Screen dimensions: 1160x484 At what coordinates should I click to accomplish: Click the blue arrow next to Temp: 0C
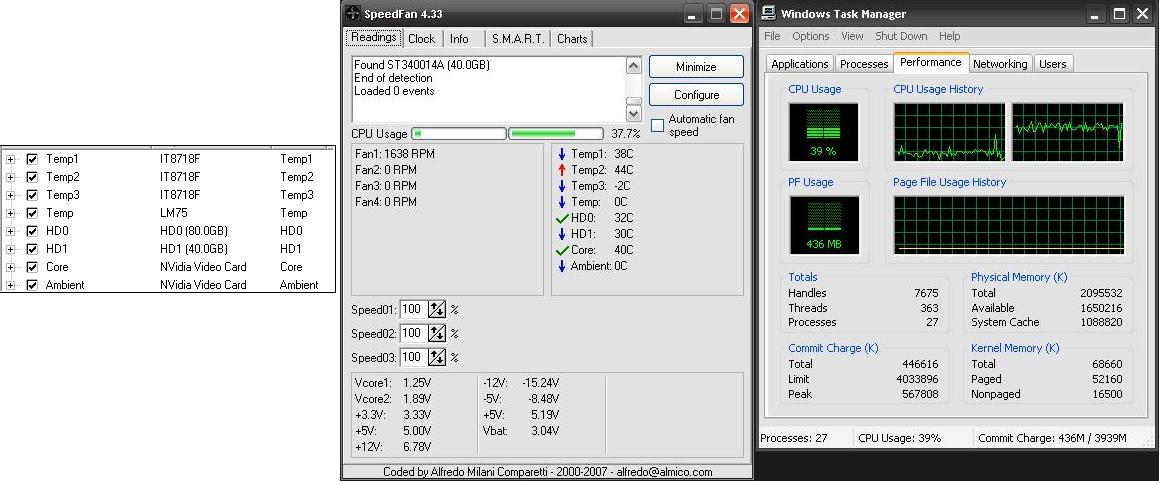pos(562,202)
